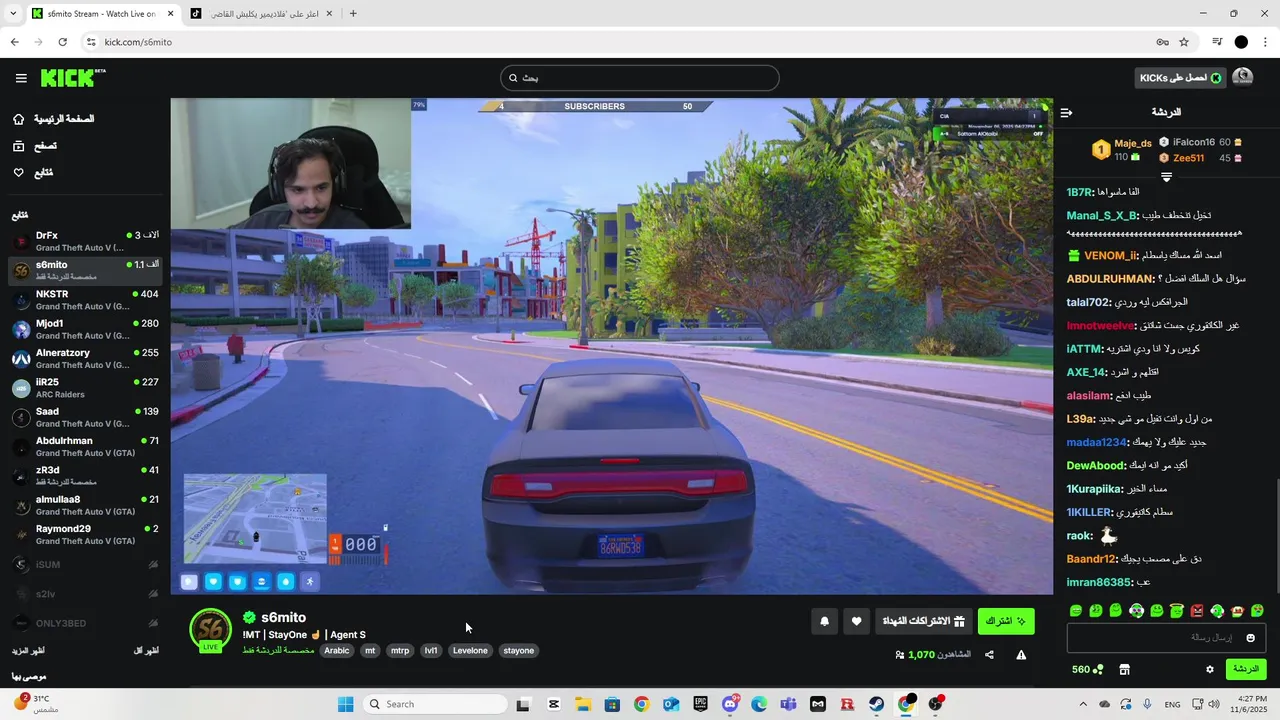Open chat settings gear icon

click(x=1209, y=669)
